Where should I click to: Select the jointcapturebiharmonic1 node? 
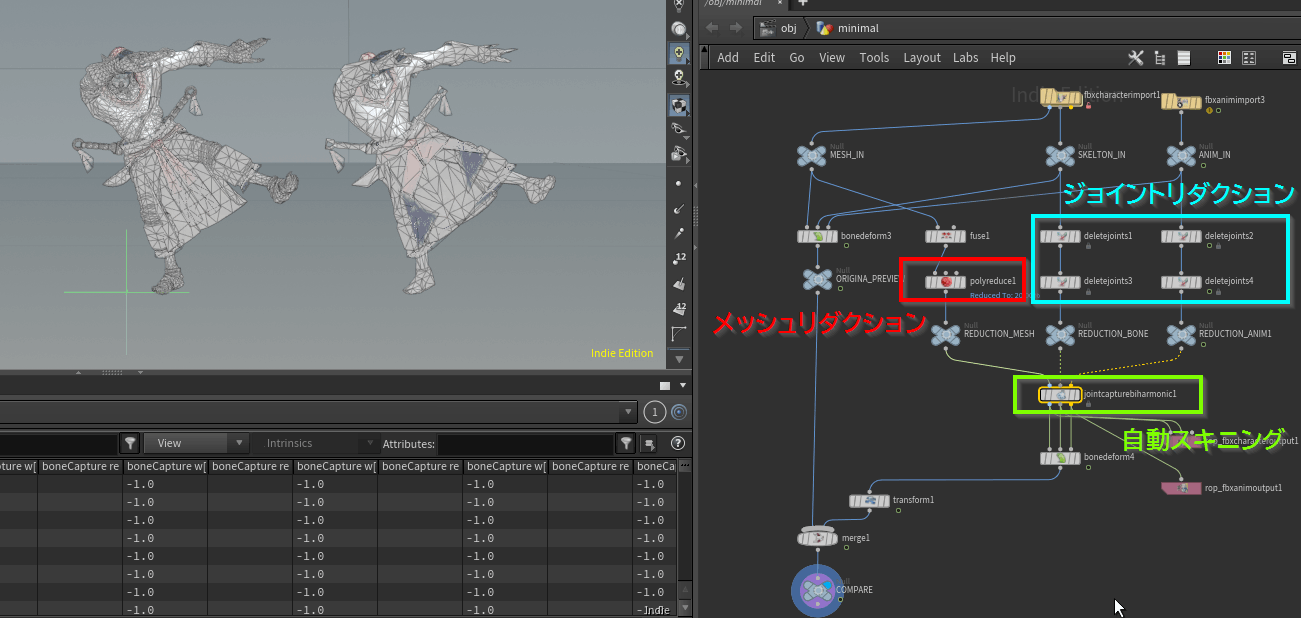click(1060, 395)
